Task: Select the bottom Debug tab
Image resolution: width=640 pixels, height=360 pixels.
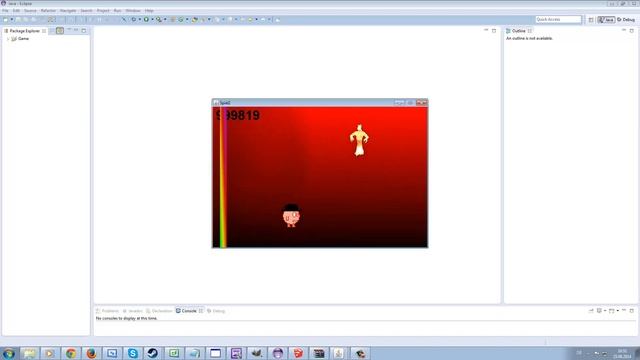Action: tap(216, 311)
